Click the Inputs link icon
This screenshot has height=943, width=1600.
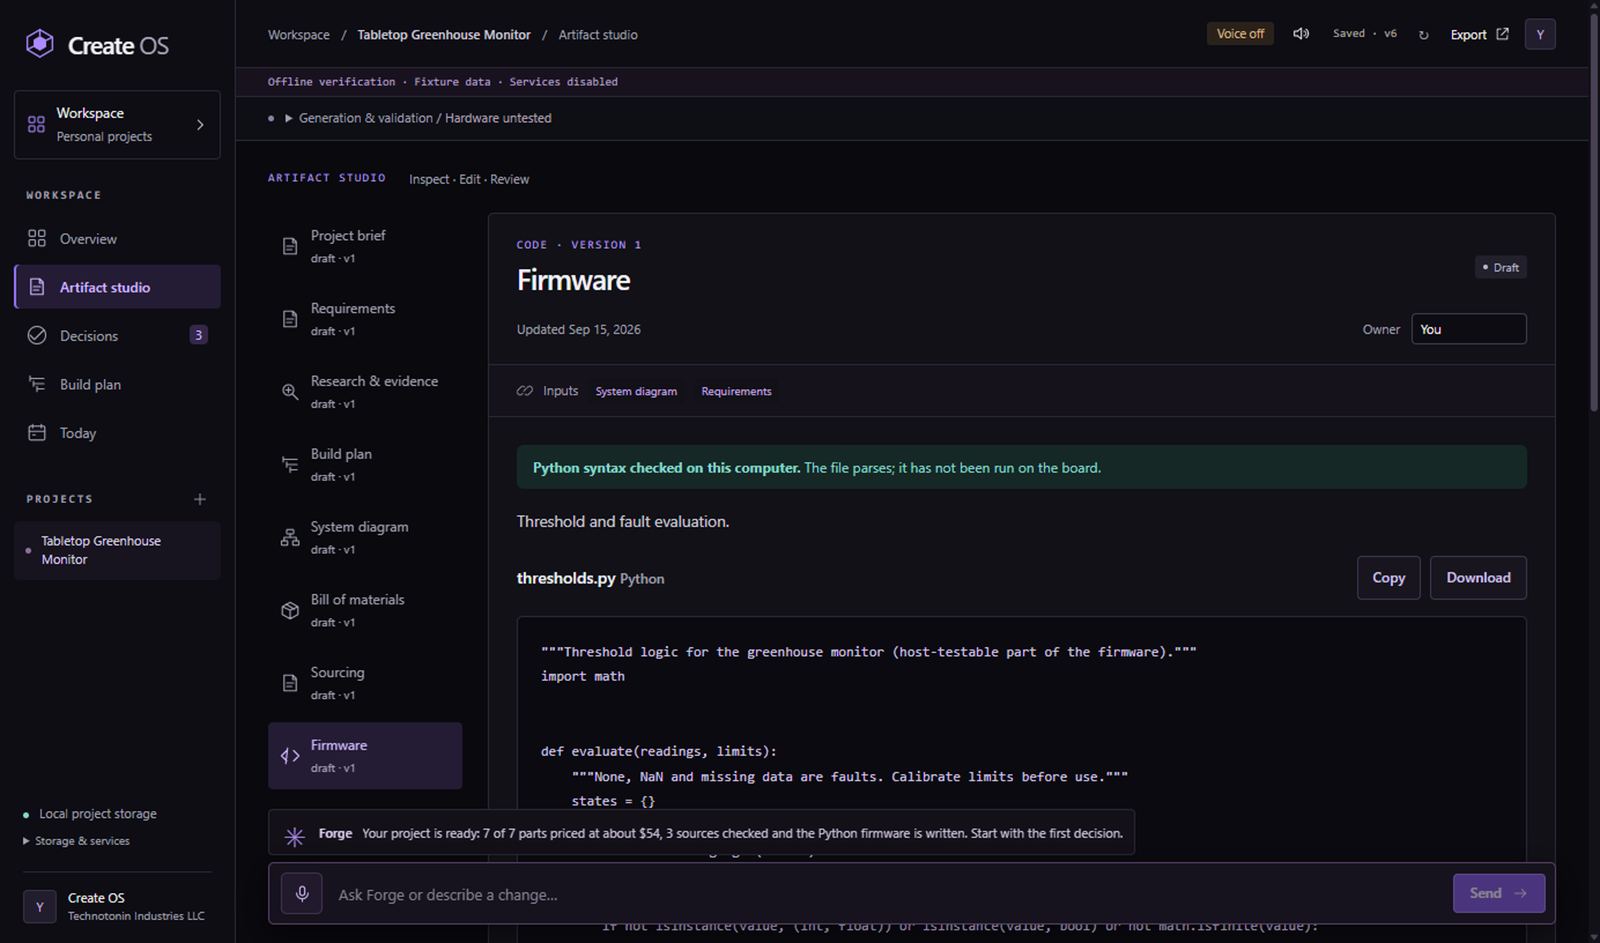click(x=525, y=391)
